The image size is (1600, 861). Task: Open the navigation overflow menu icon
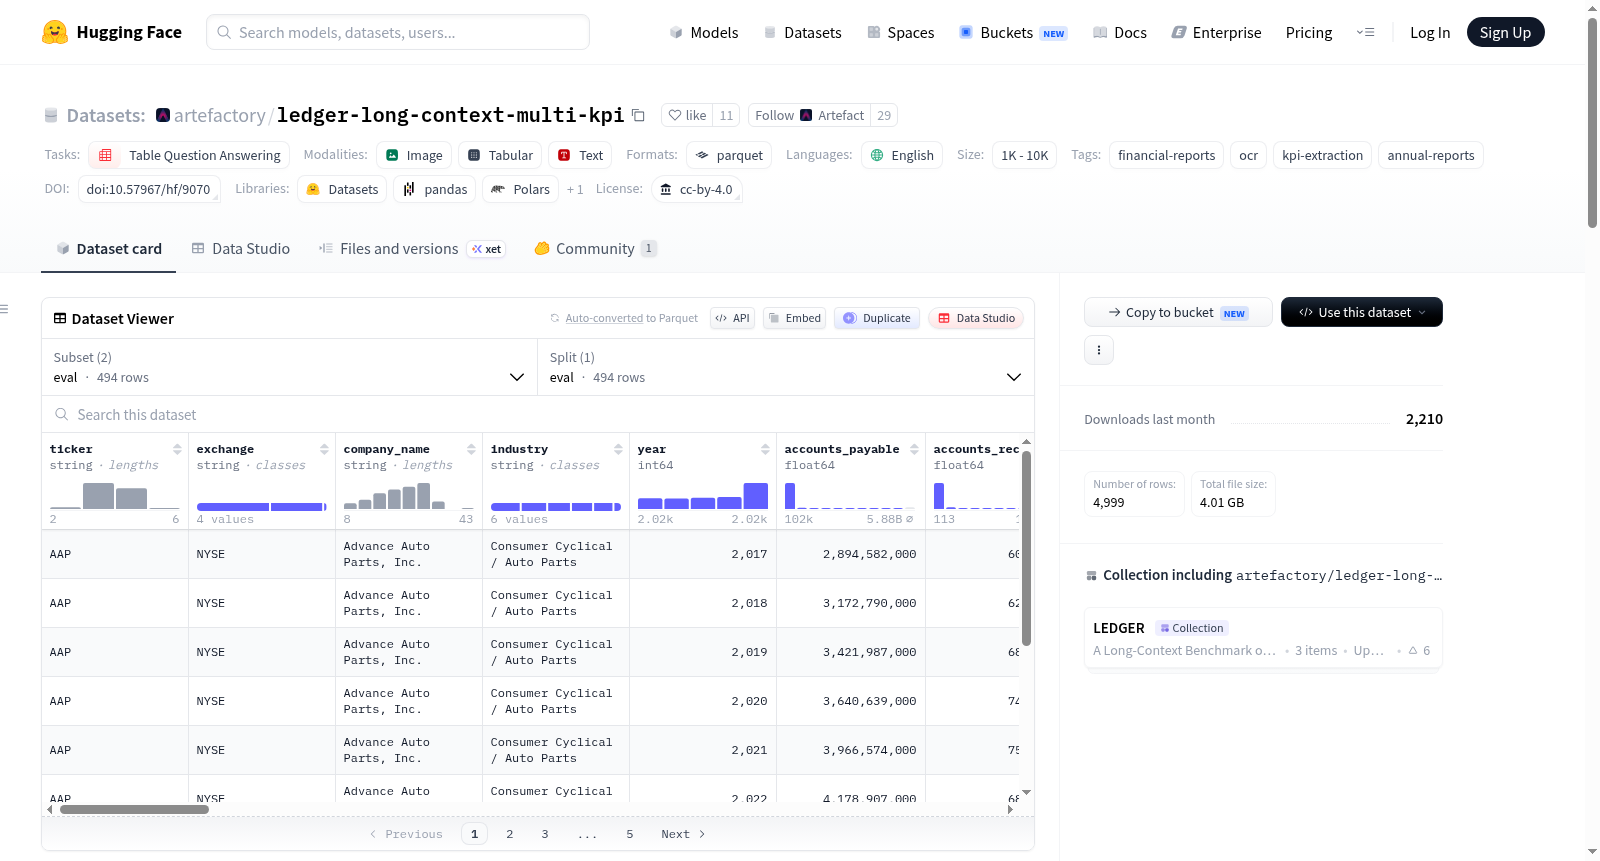pyautogui.click(x=1365, y=32)
